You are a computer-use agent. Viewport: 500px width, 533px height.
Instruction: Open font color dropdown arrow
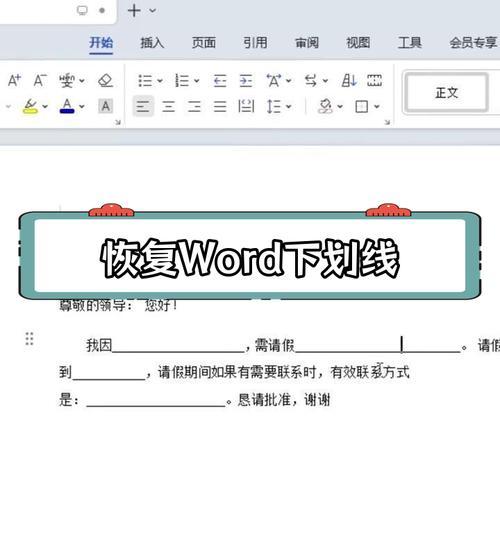(x=82, y=107)
